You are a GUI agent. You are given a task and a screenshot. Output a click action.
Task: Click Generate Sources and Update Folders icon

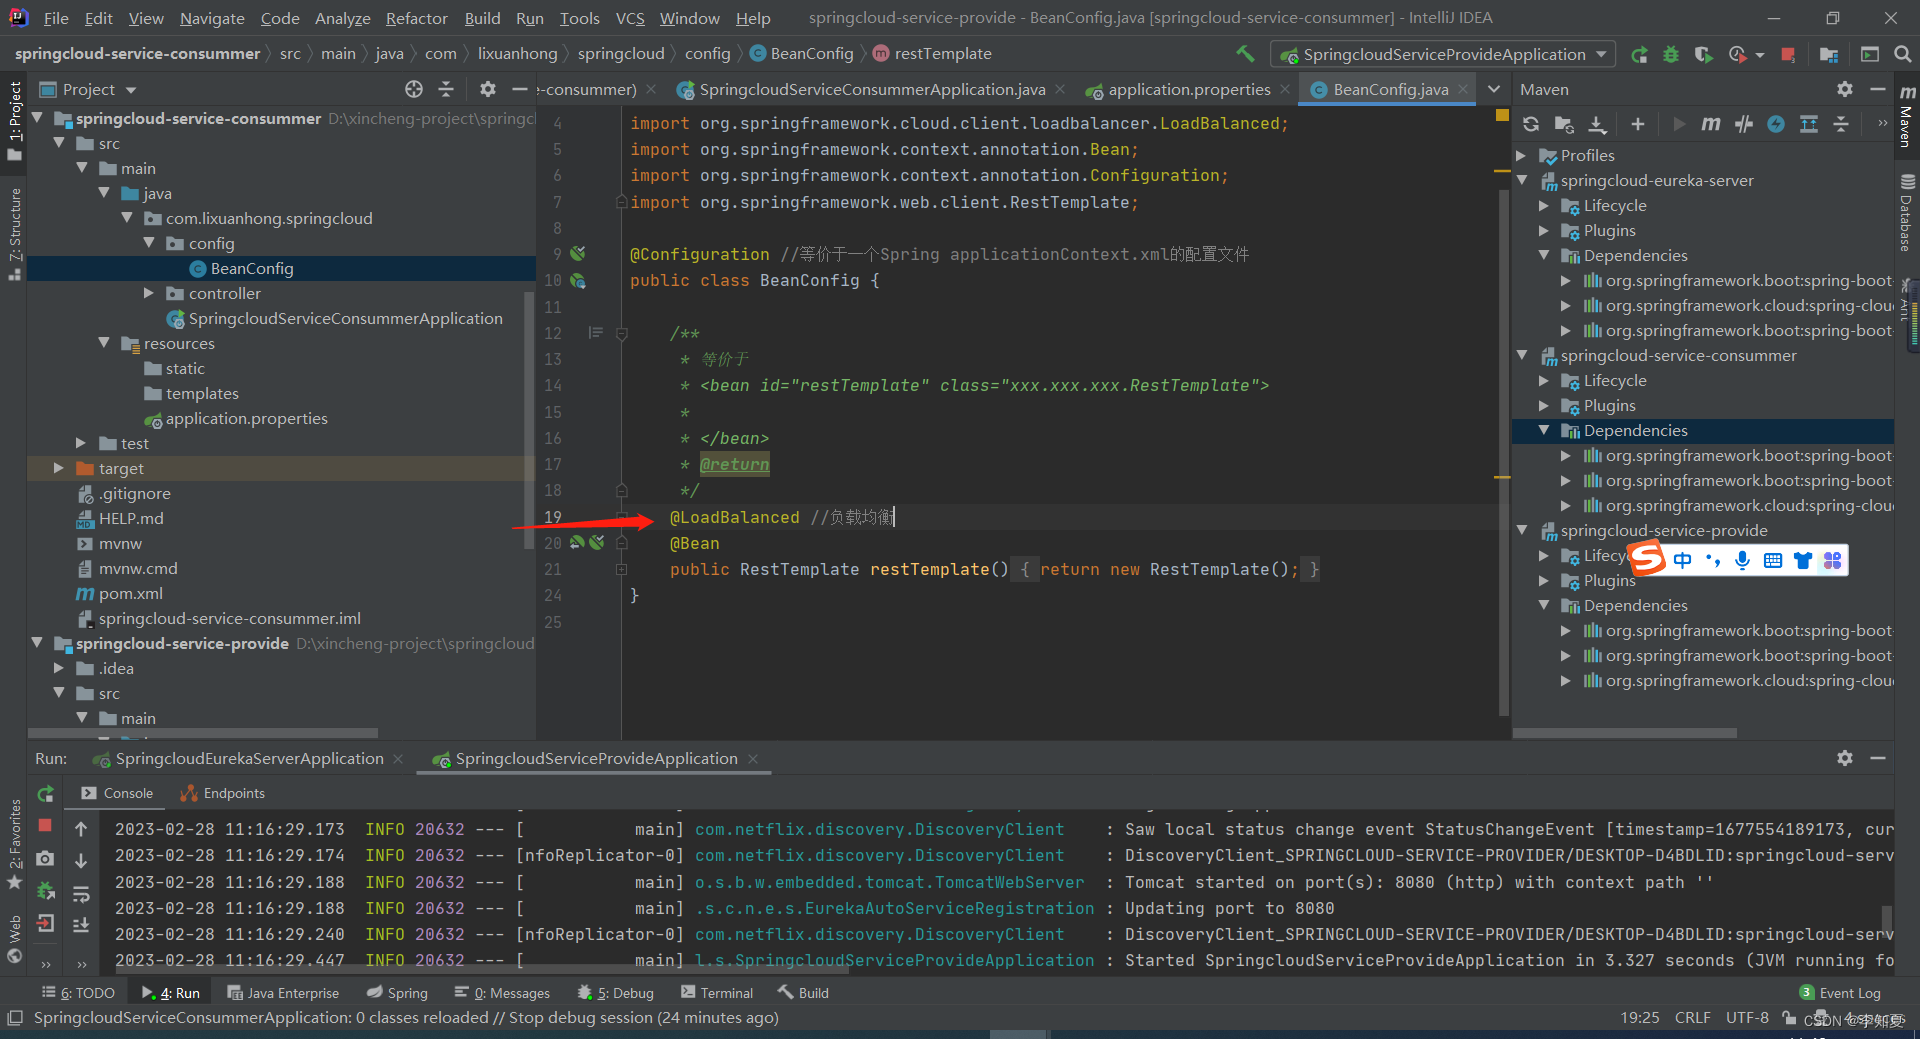[1564, 124]
